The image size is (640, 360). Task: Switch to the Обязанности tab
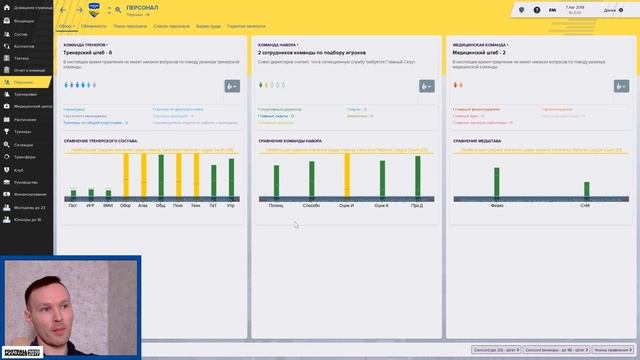[93, 26]
